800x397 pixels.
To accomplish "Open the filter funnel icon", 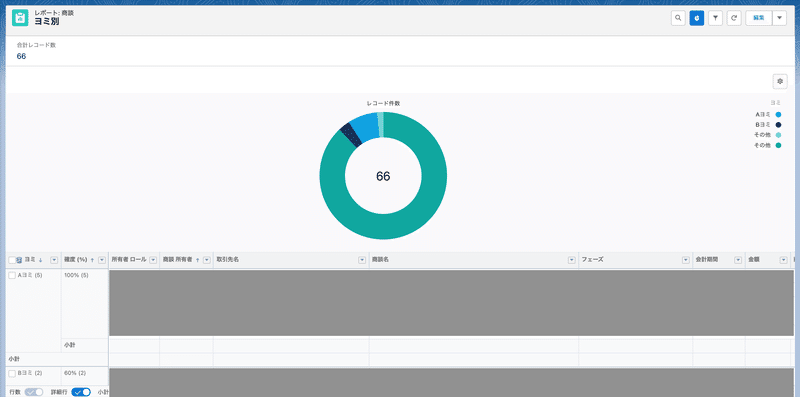I will pos(715,18).
